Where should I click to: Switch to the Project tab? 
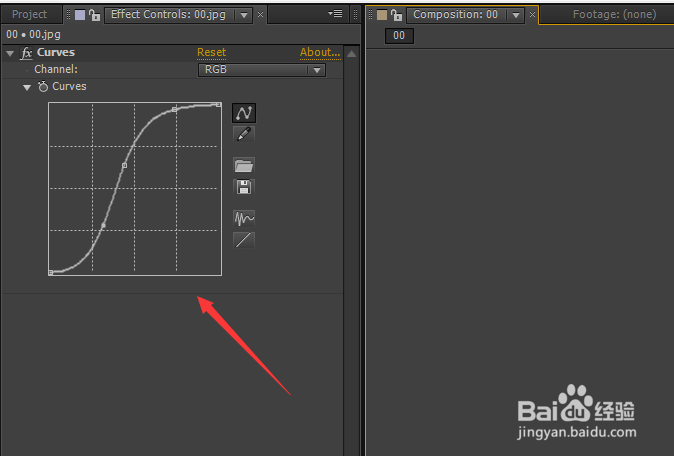[29, 15]
